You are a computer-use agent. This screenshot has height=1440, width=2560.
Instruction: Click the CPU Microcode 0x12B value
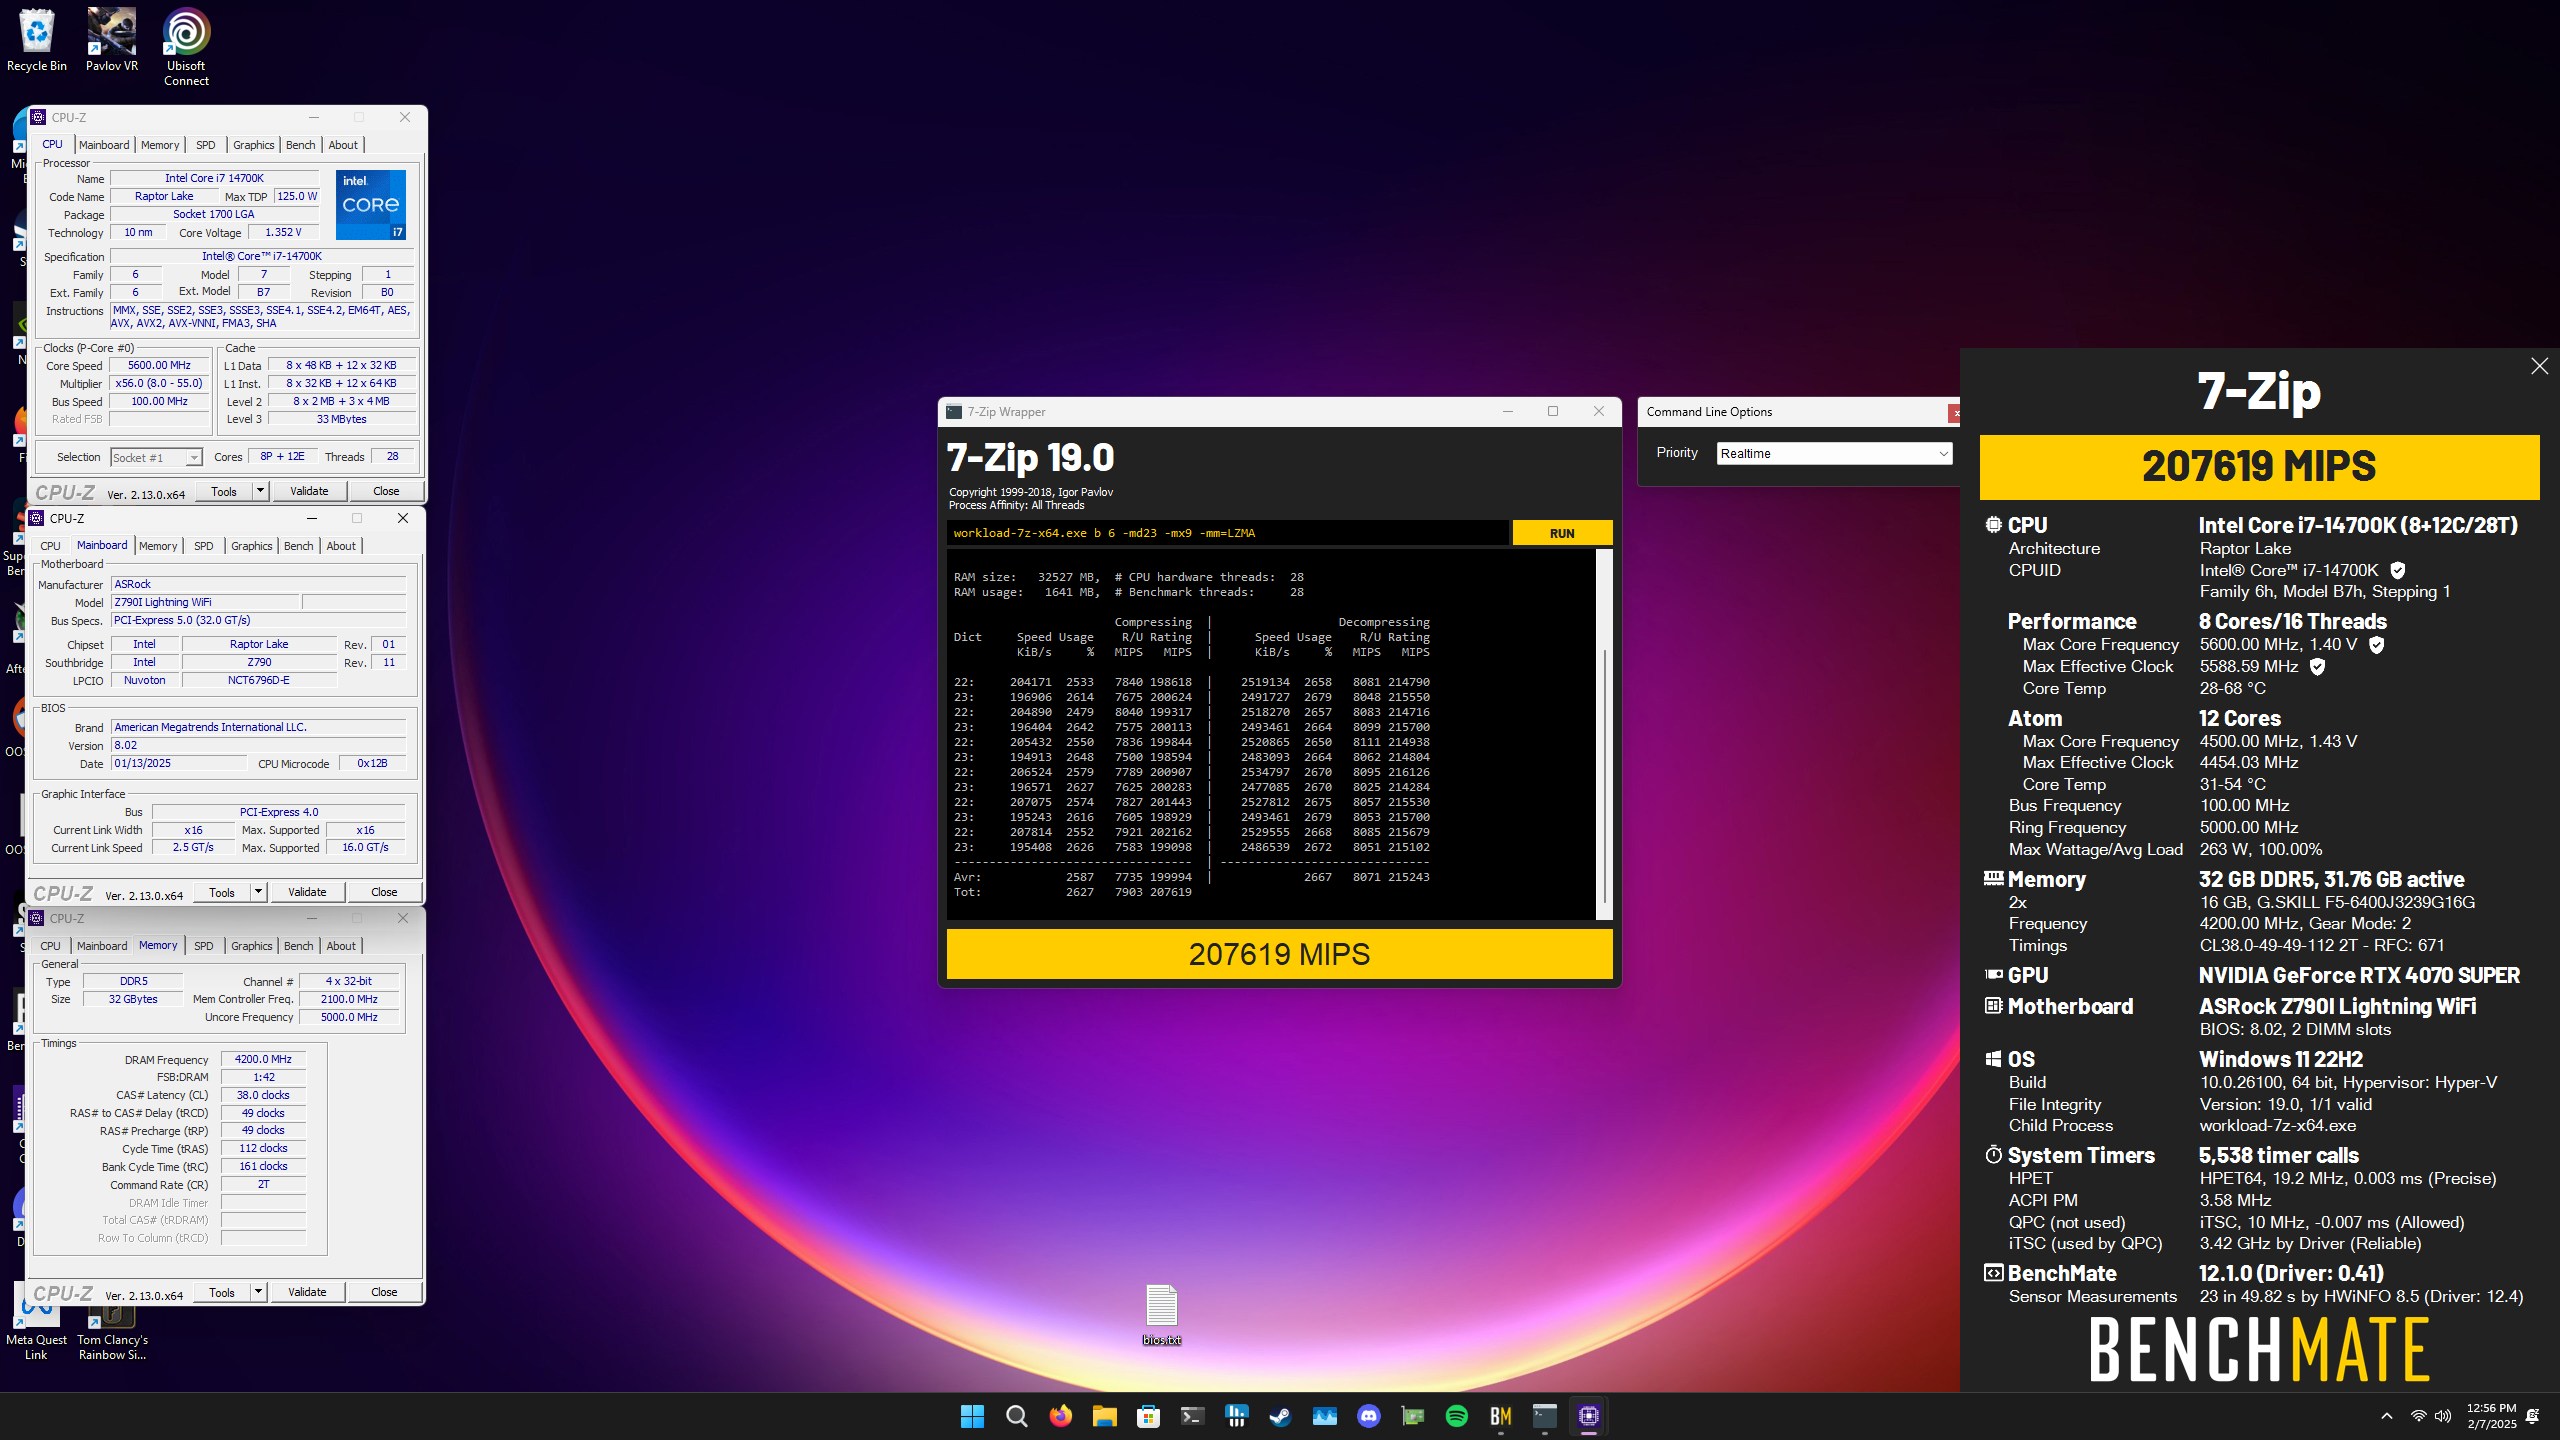coord(372,763)
